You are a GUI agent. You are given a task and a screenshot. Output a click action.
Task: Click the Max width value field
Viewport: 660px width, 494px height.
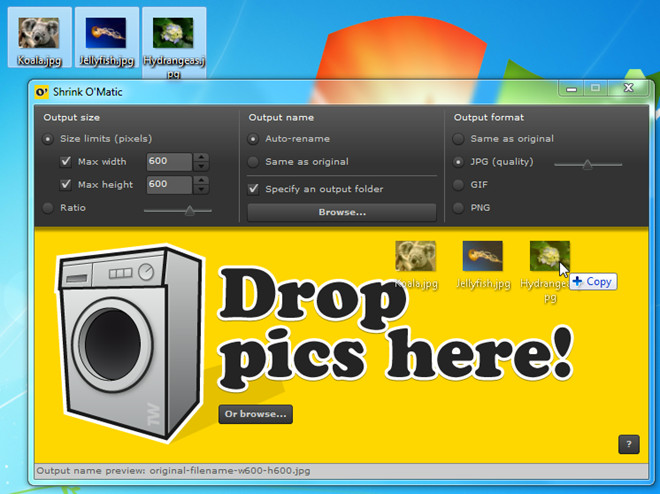pos(170,162)
